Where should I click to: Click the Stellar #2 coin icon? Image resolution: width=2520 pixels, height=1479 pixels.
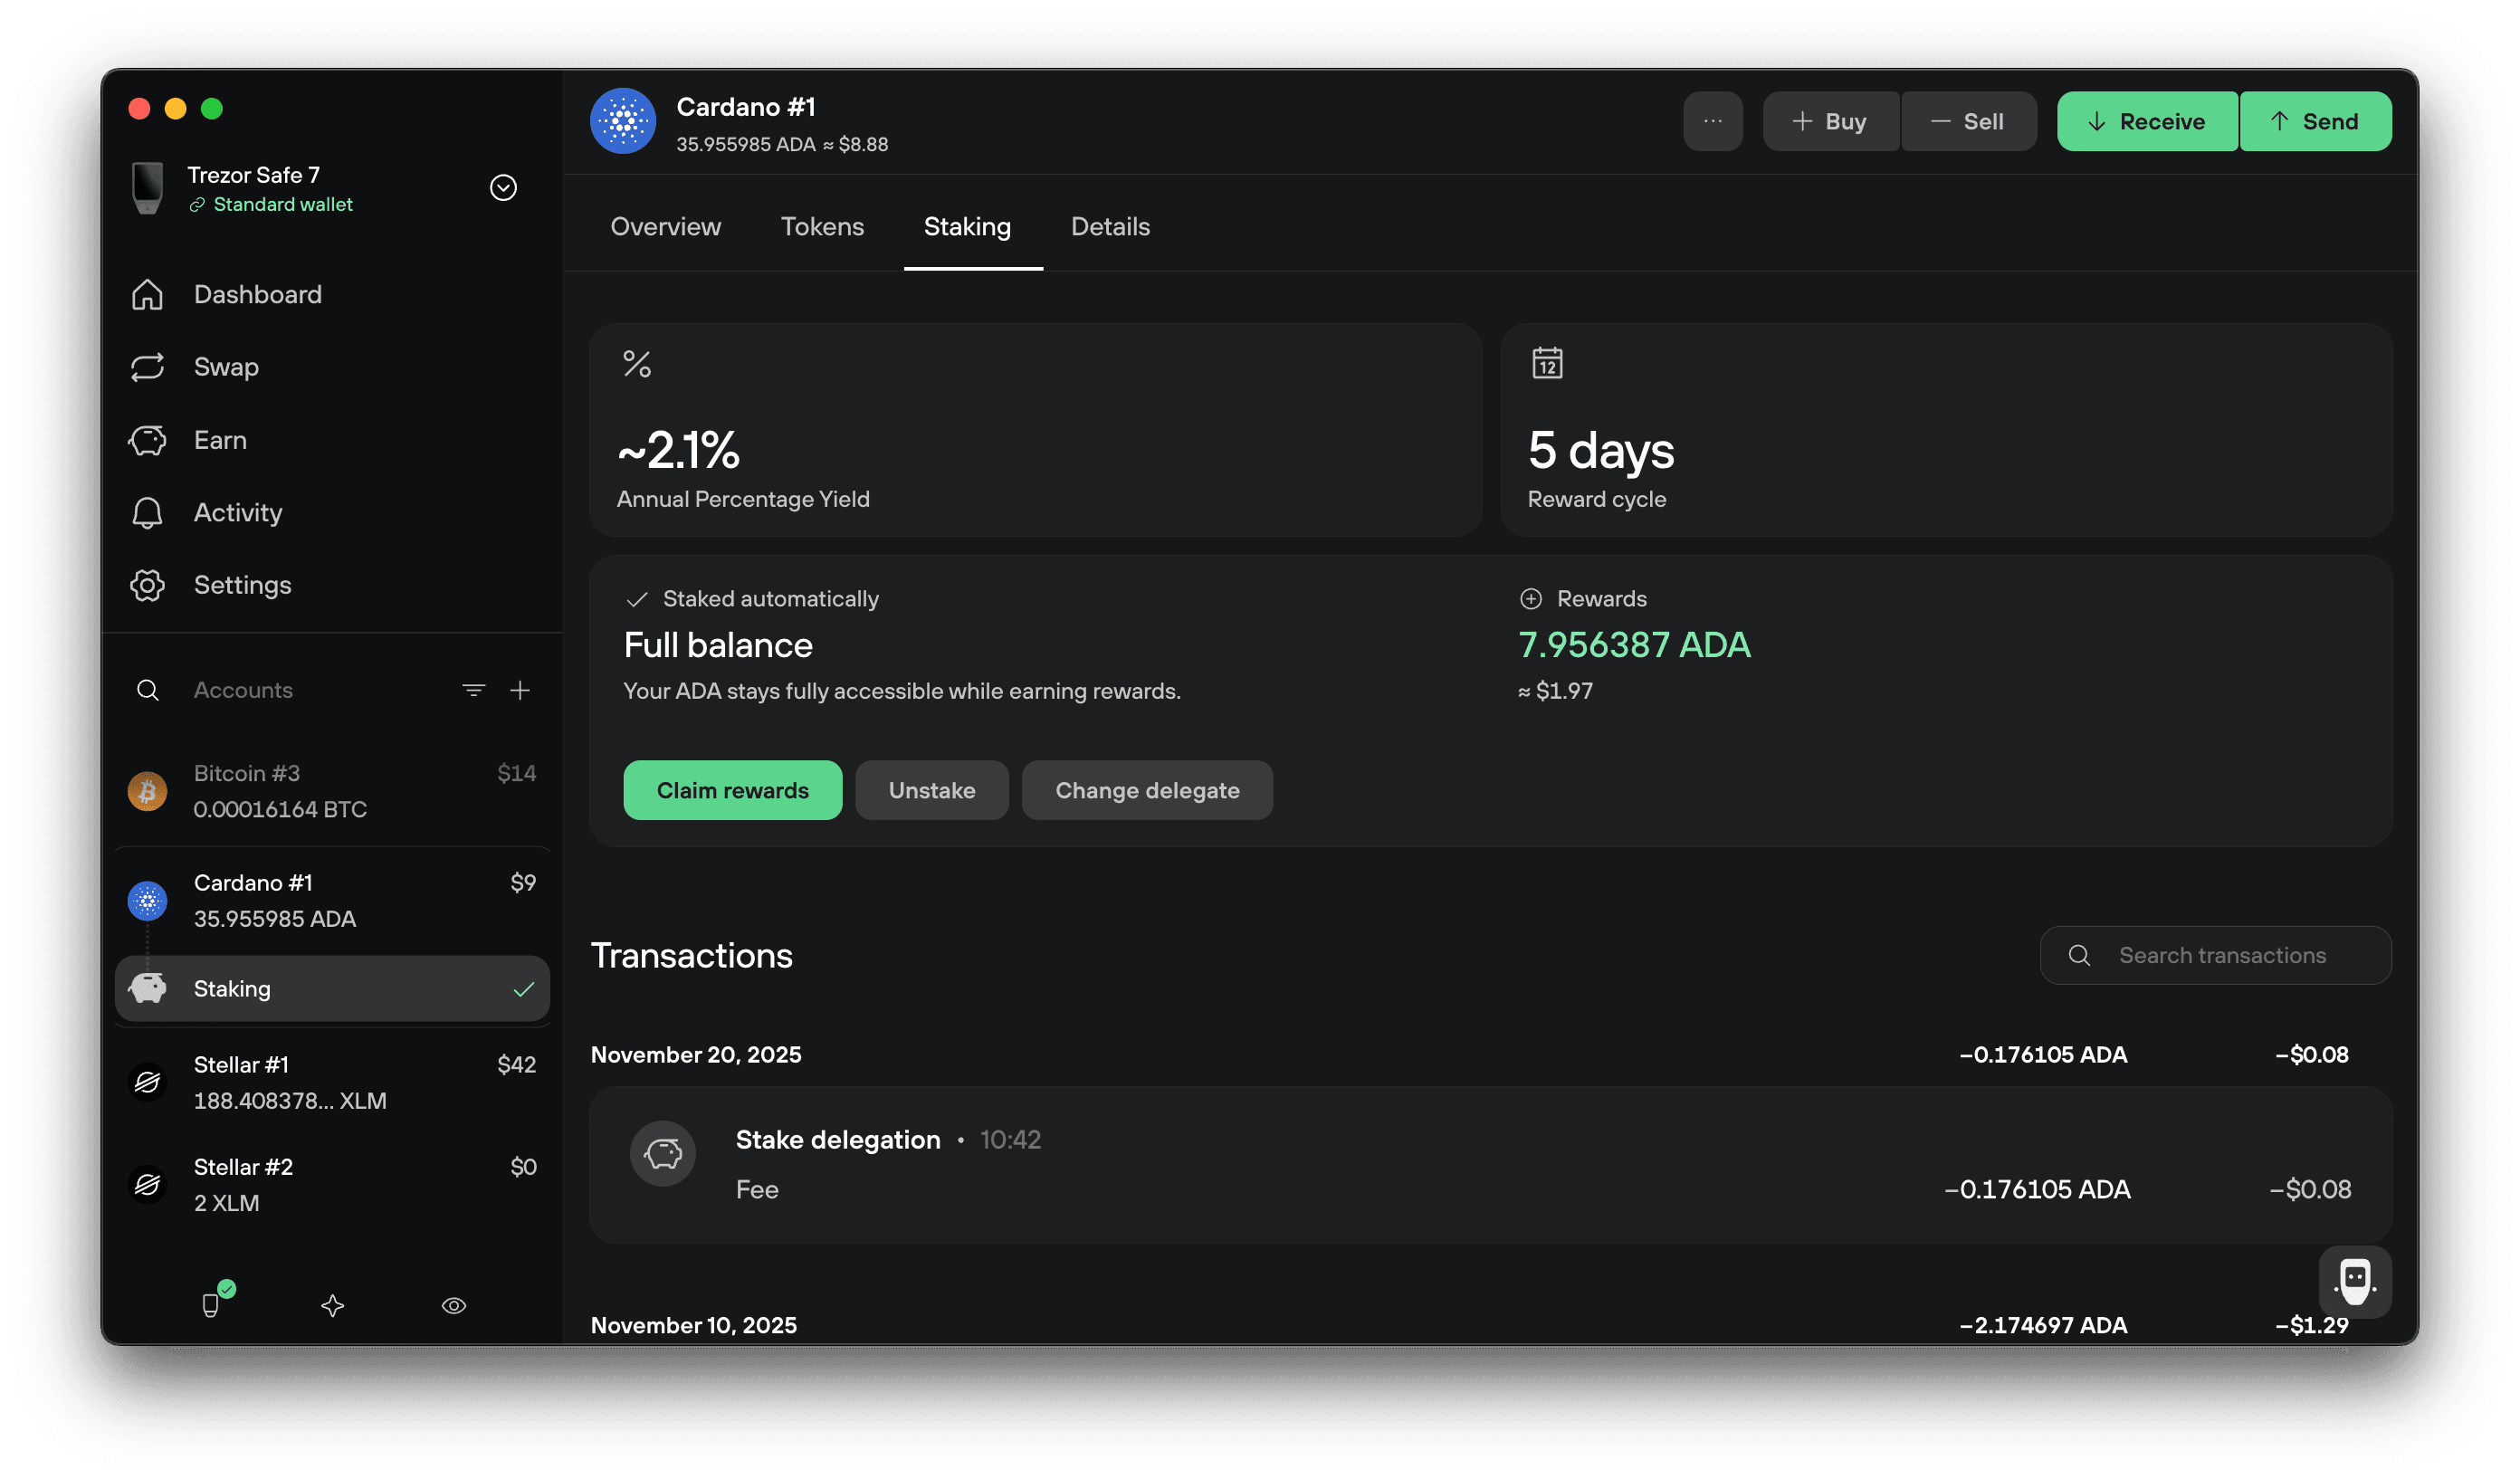click(147, 1185)
